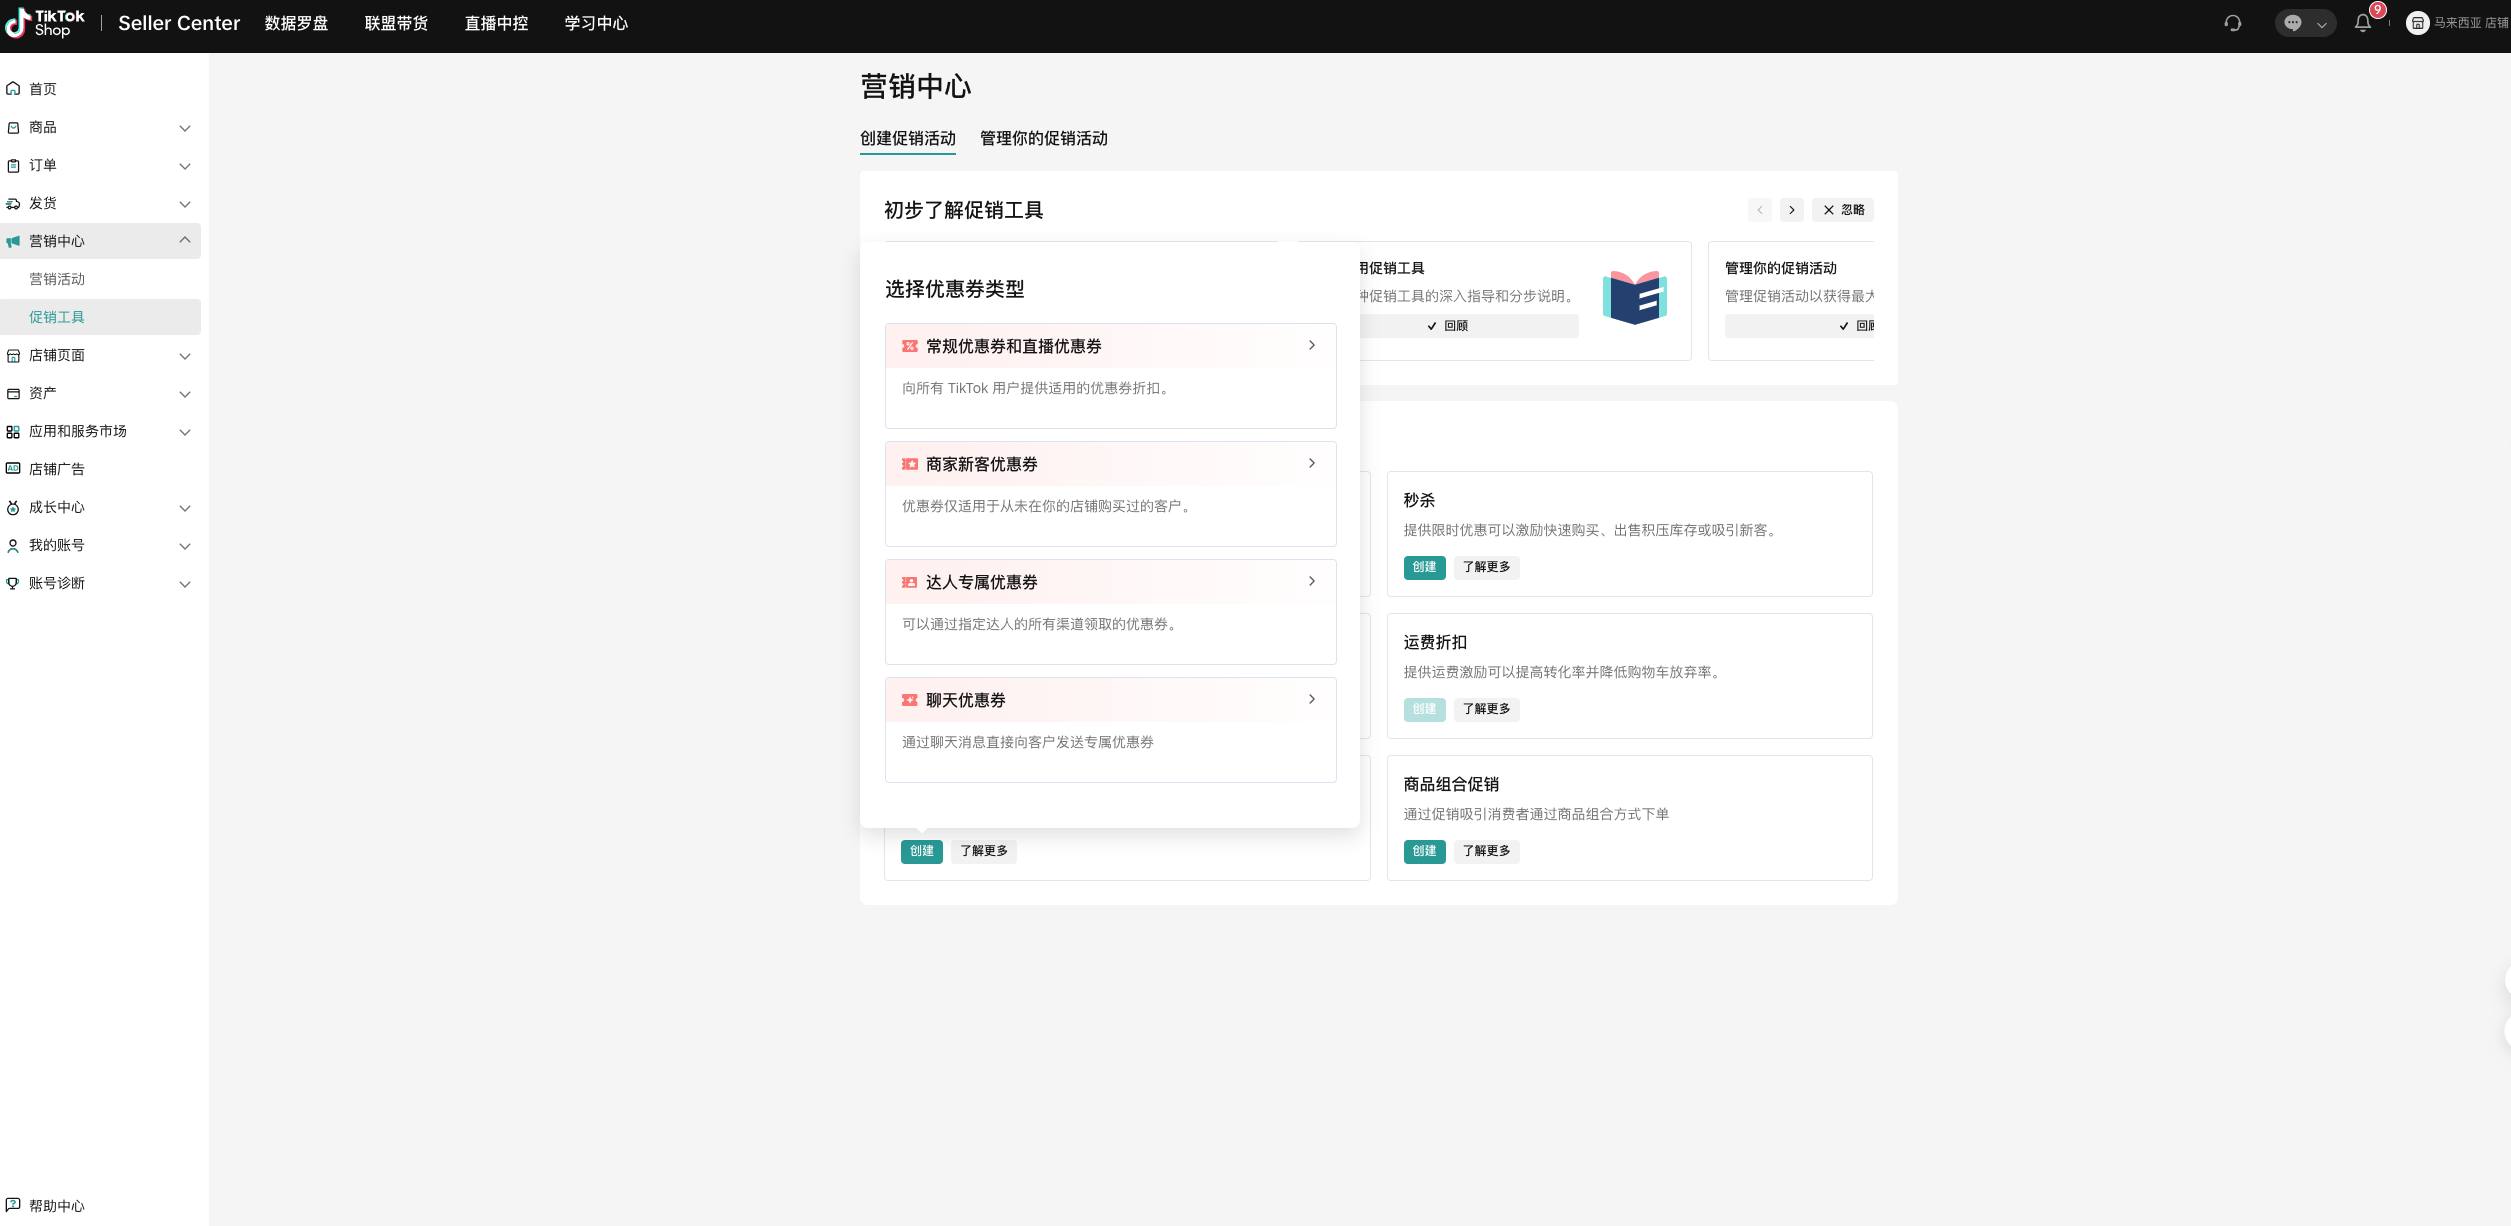Click the shop account avatar icon

click(2417, 23)
